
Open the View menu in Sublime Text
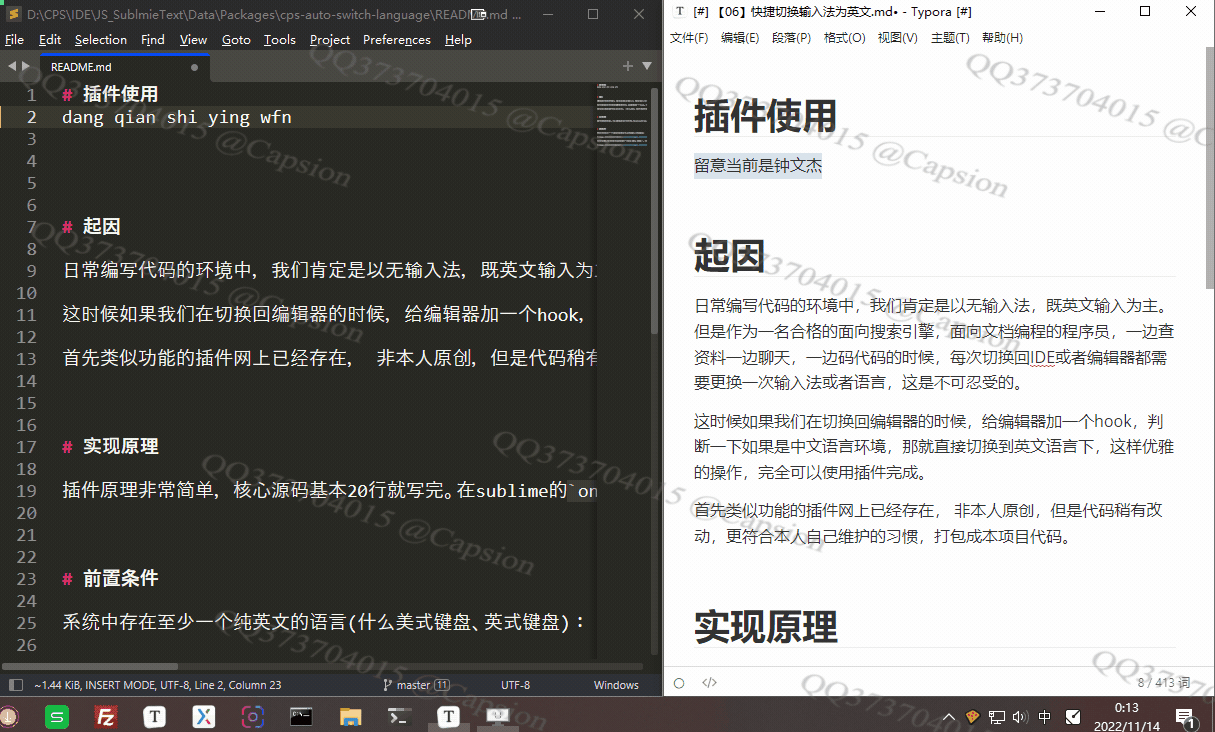pos(194,40)
